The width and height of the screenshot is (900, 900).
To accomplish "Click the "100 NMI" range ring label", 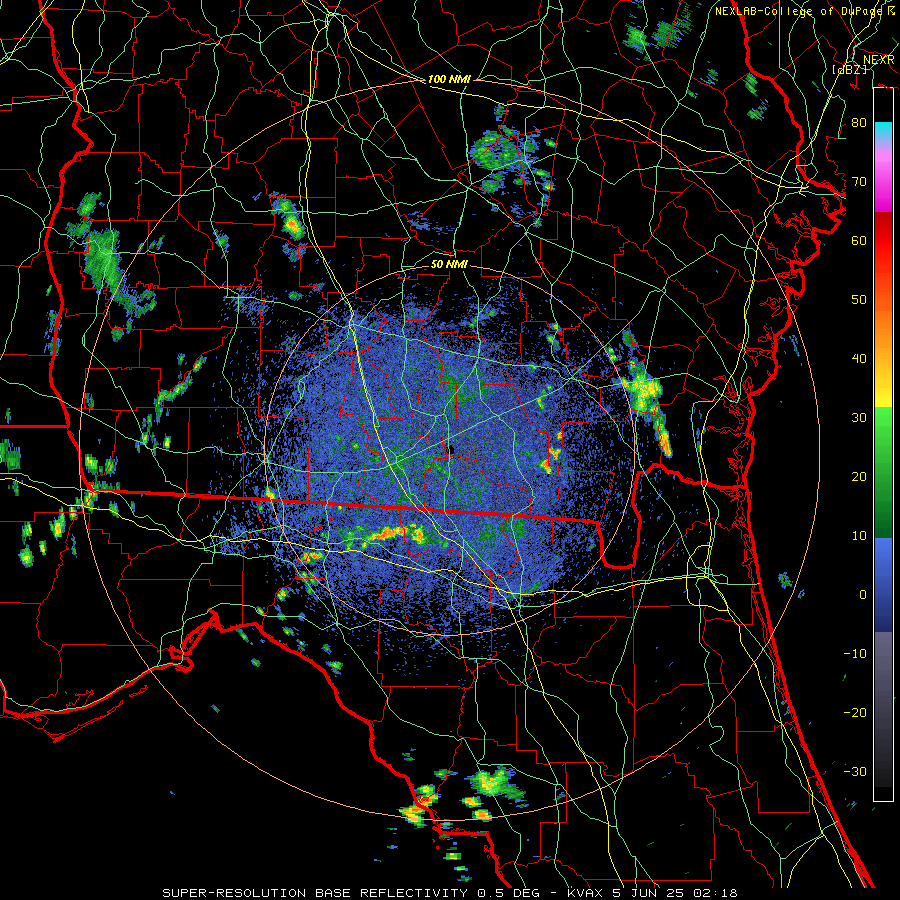I will coord(449,79).
